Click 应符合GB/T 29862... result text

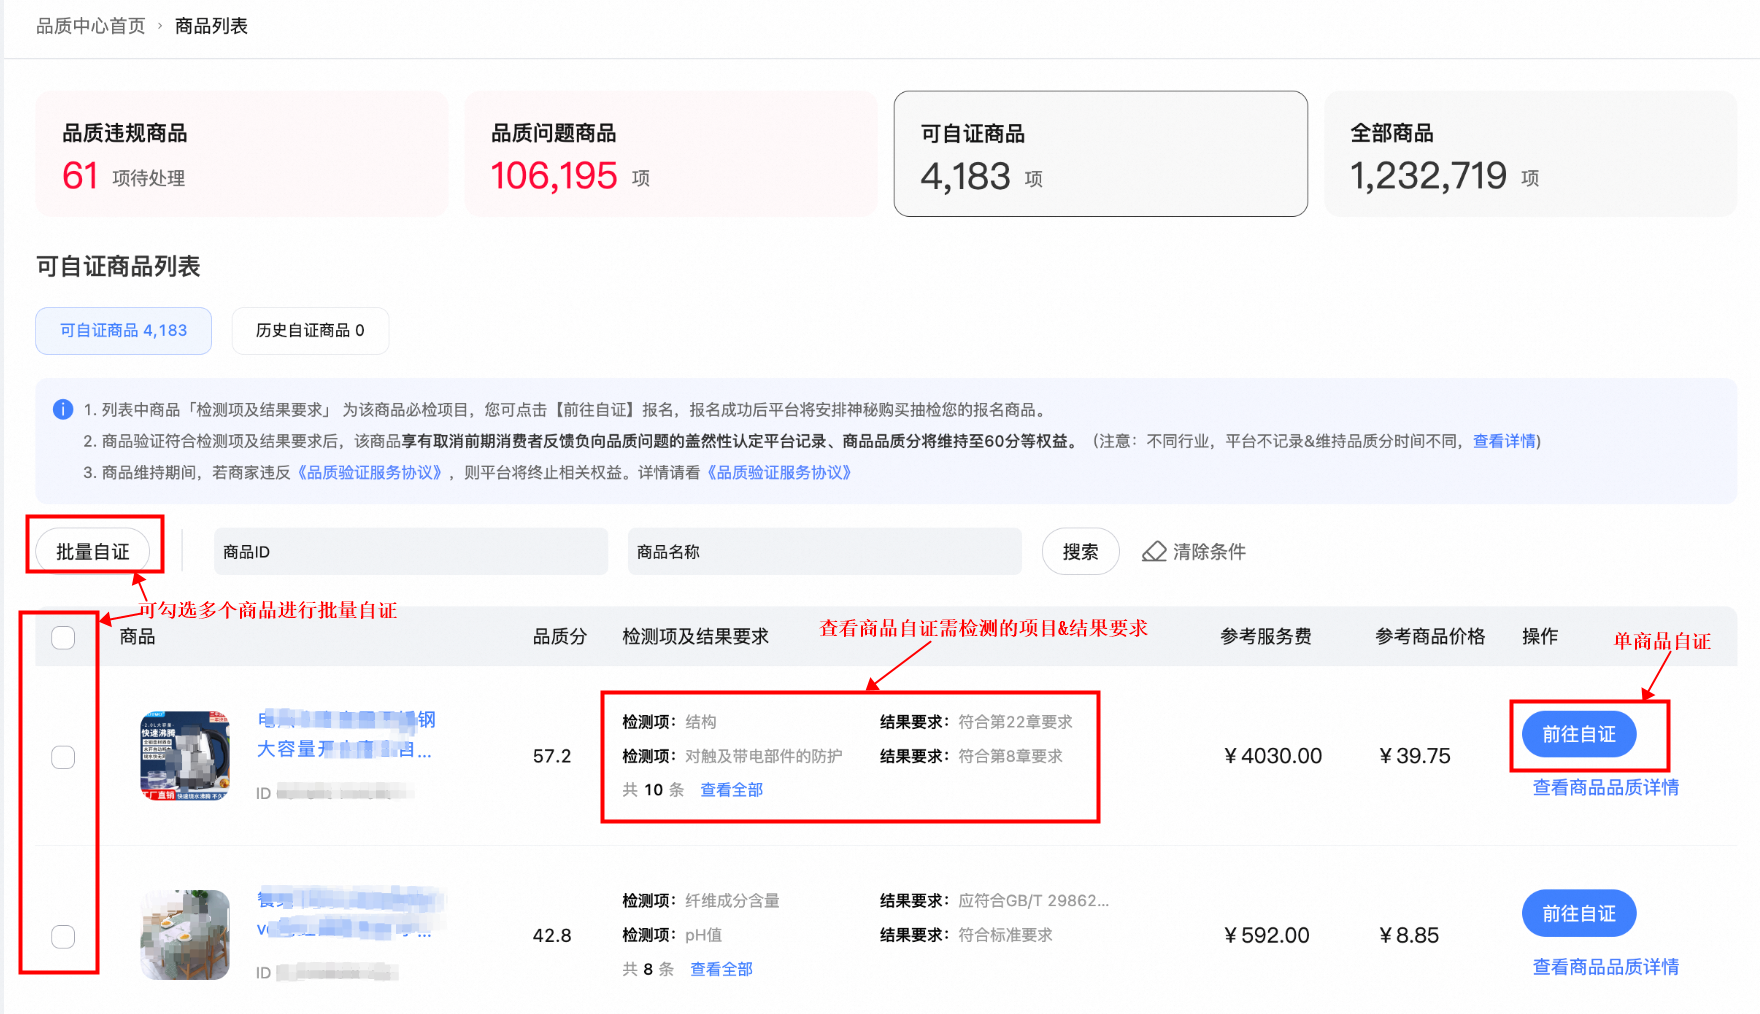pos(1033,901)
